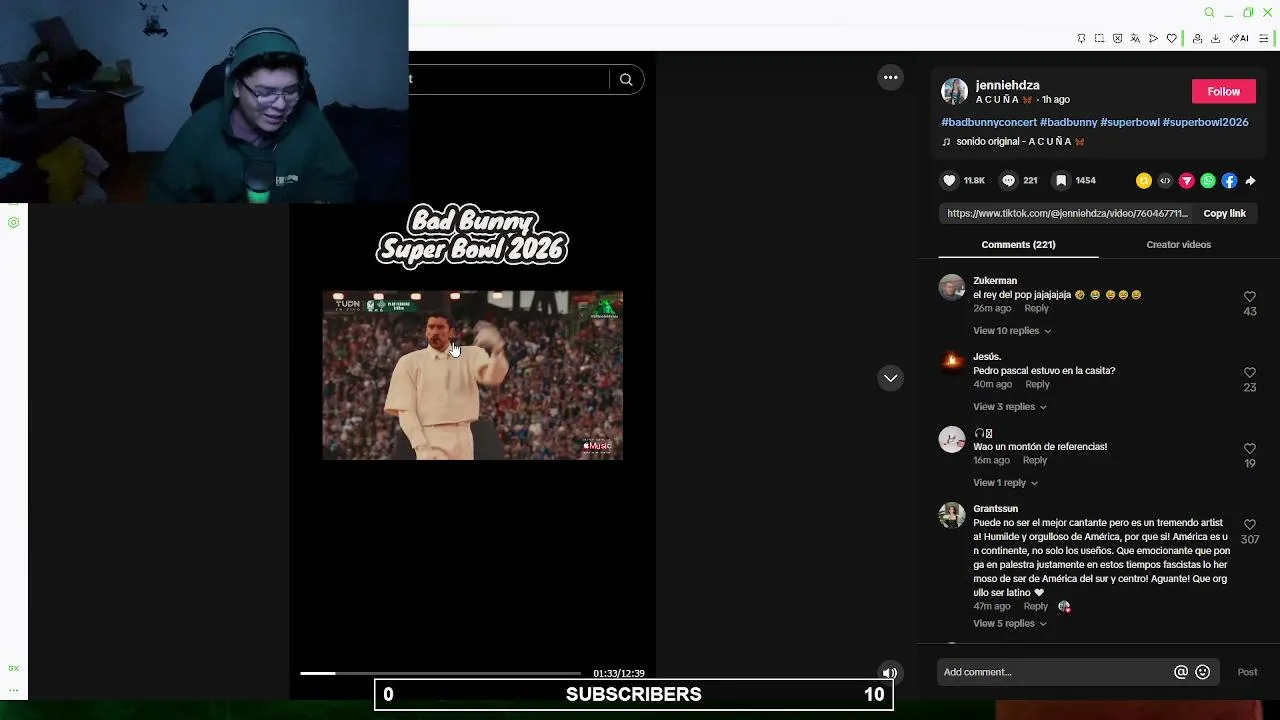Viewport: 1280px width, 720px height.
Task: Click the browser send/flow arrow icon
Action: pos(1153,39)
